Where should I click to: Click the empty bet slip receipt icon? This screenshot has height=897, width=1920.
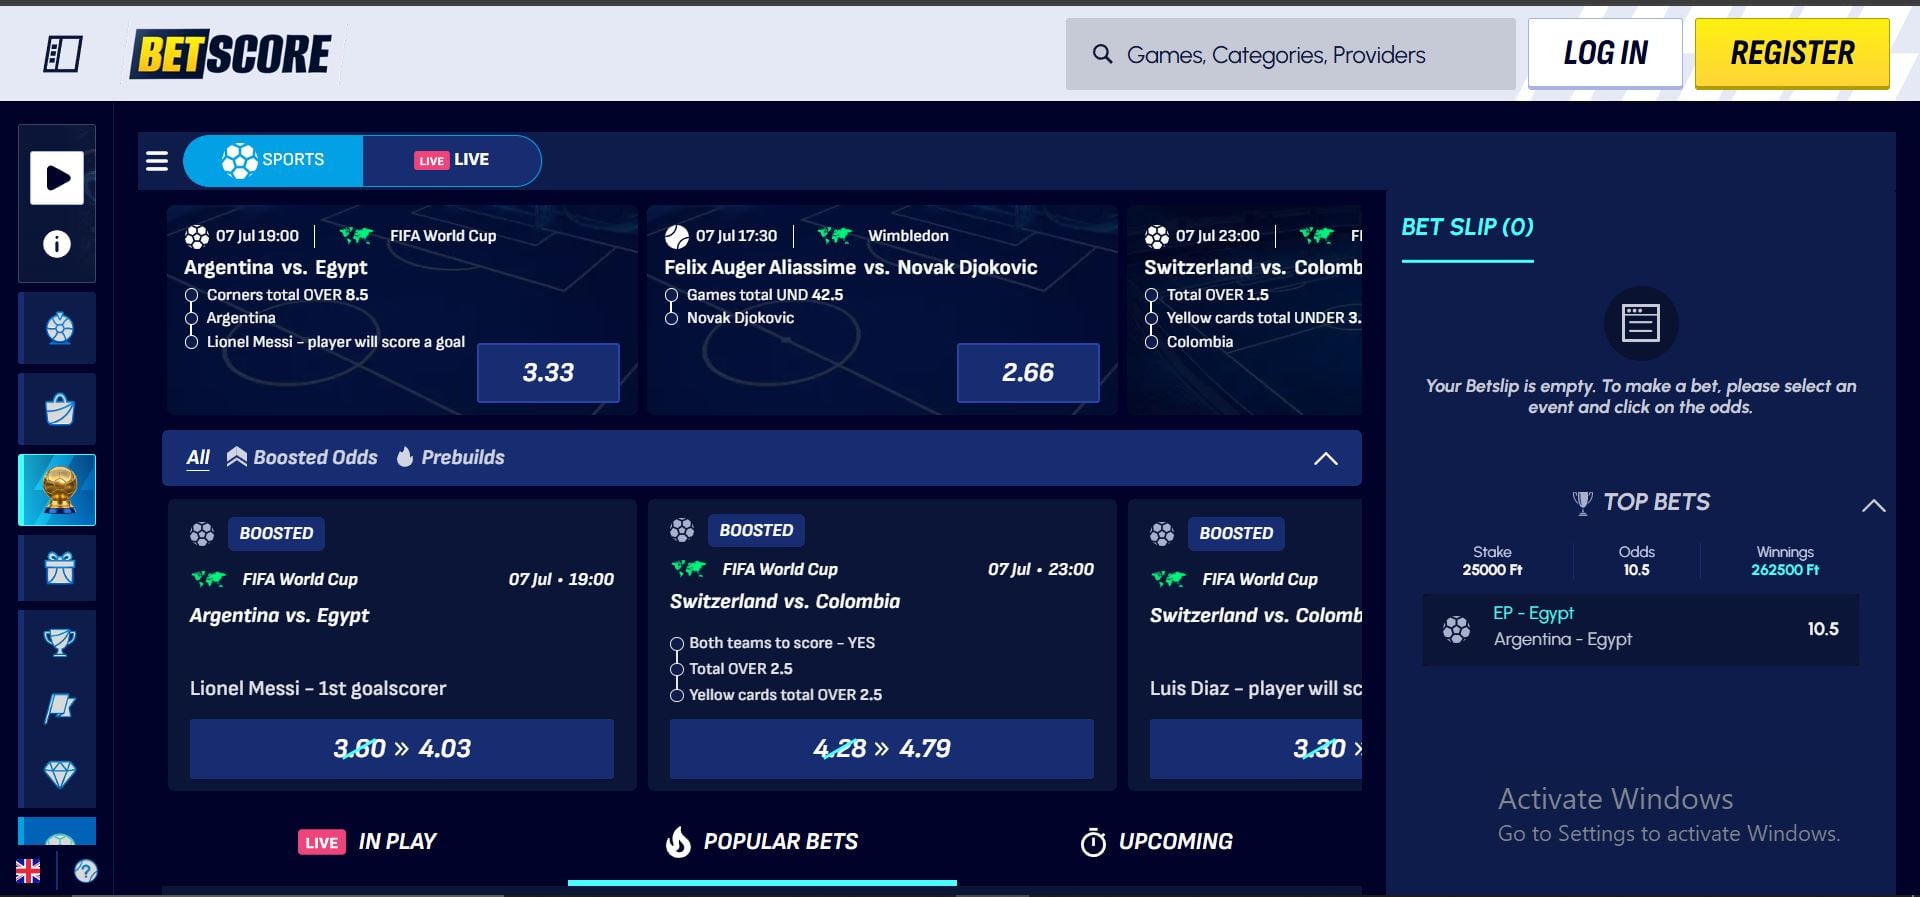tap(1641, 323)
